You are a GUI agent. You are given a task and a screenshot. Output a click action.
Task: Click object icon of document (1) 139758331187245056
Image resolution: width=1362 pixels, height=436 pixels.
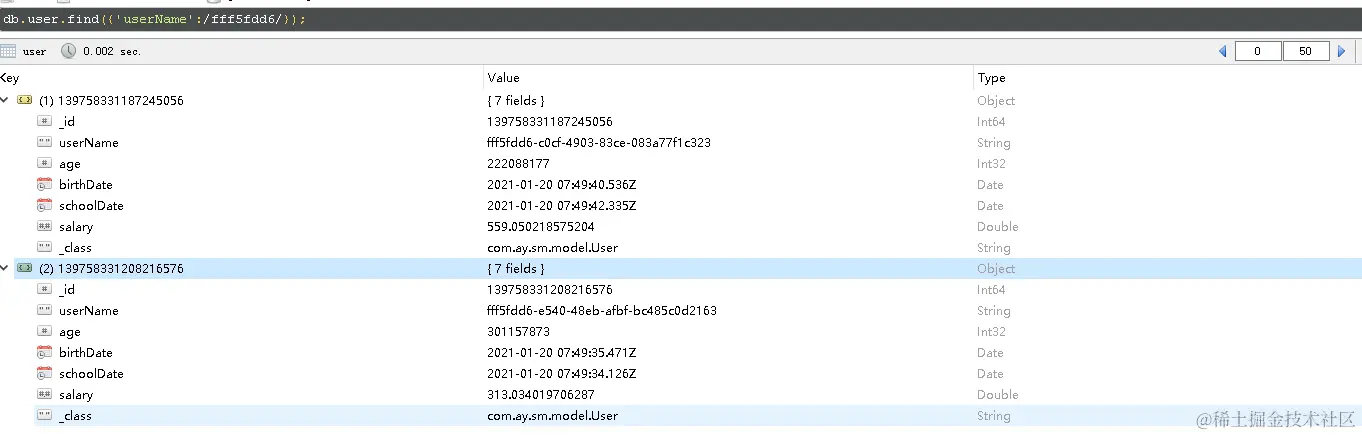(25, 100)
